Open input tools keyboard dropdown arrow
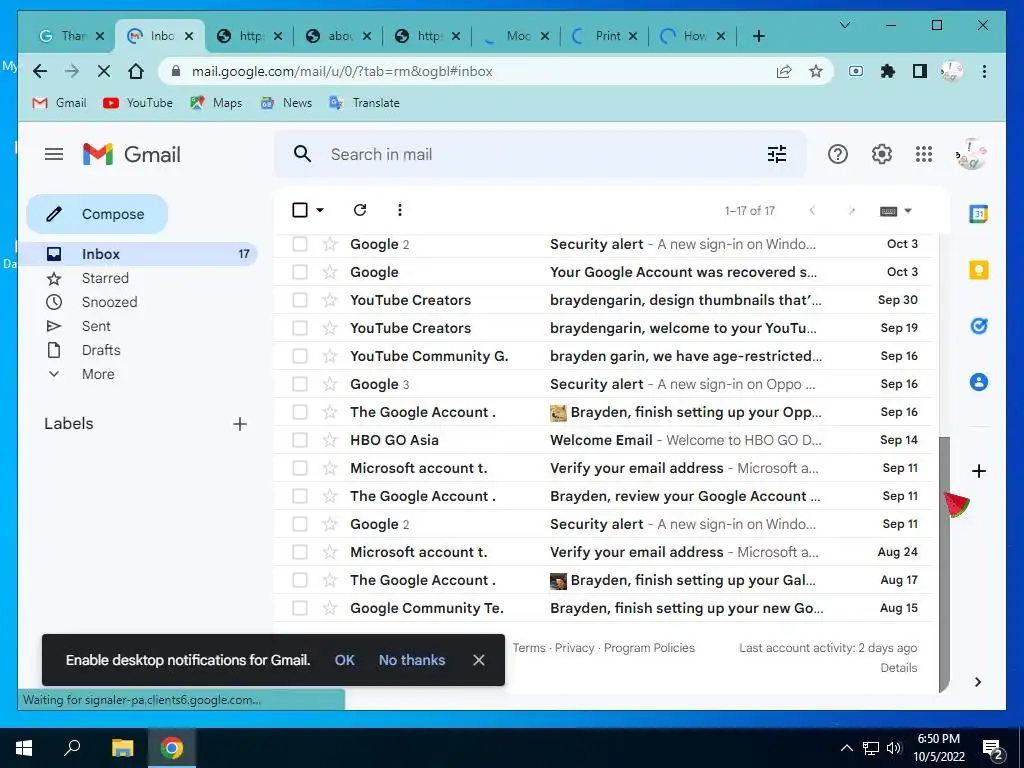This screenshot has height=768, width=1024. point(908,210)
